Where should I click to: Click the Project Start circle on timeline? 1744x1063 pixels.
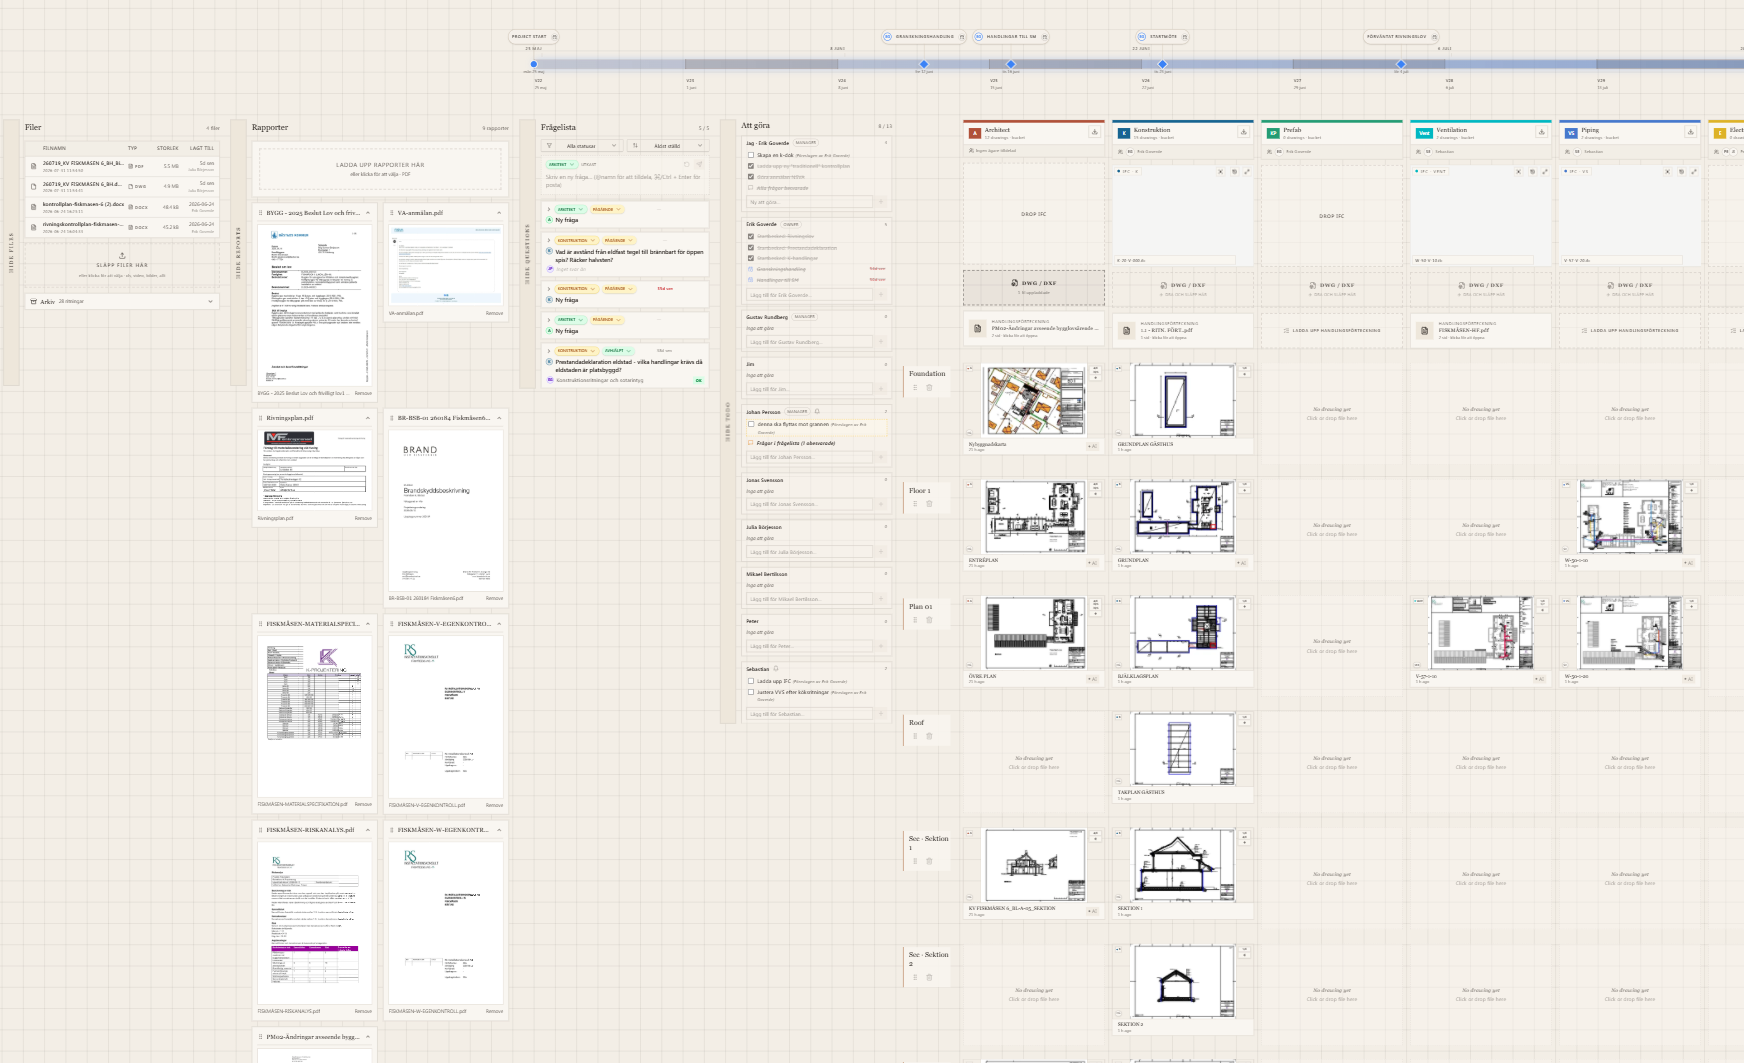[534, 64]
